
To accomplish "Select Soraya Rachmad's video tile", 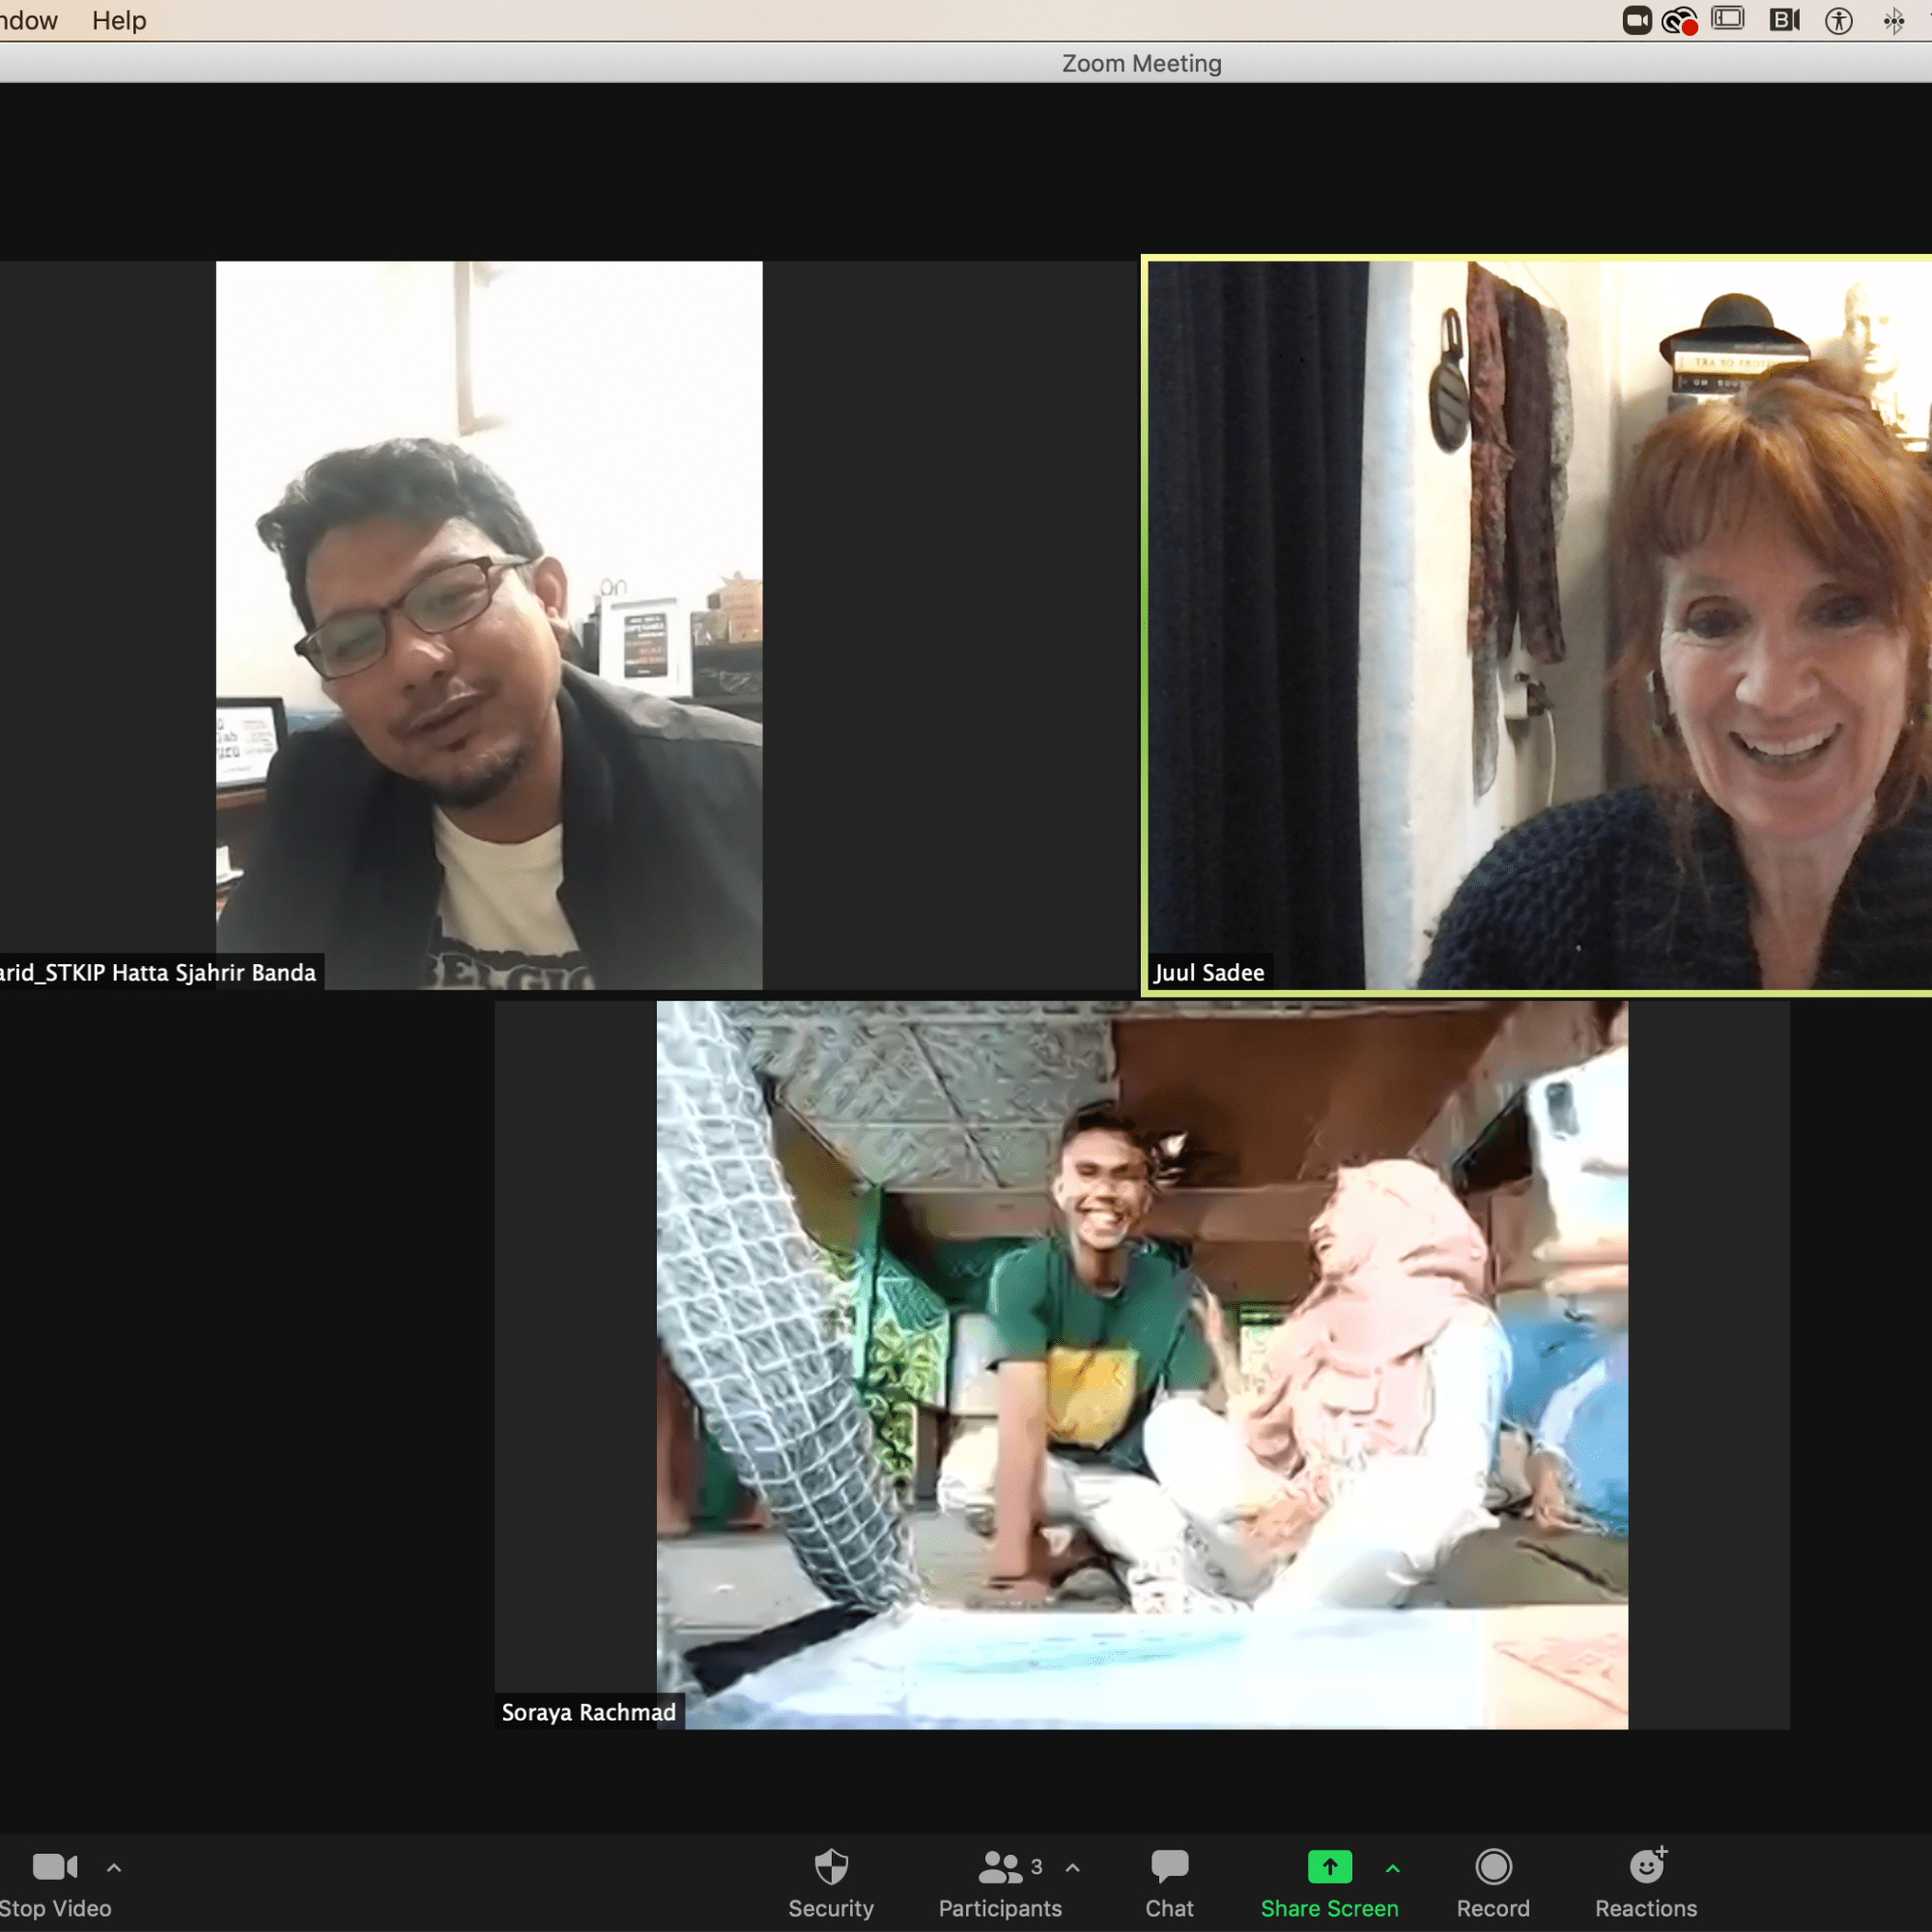I will [x=1142, y=1365].
